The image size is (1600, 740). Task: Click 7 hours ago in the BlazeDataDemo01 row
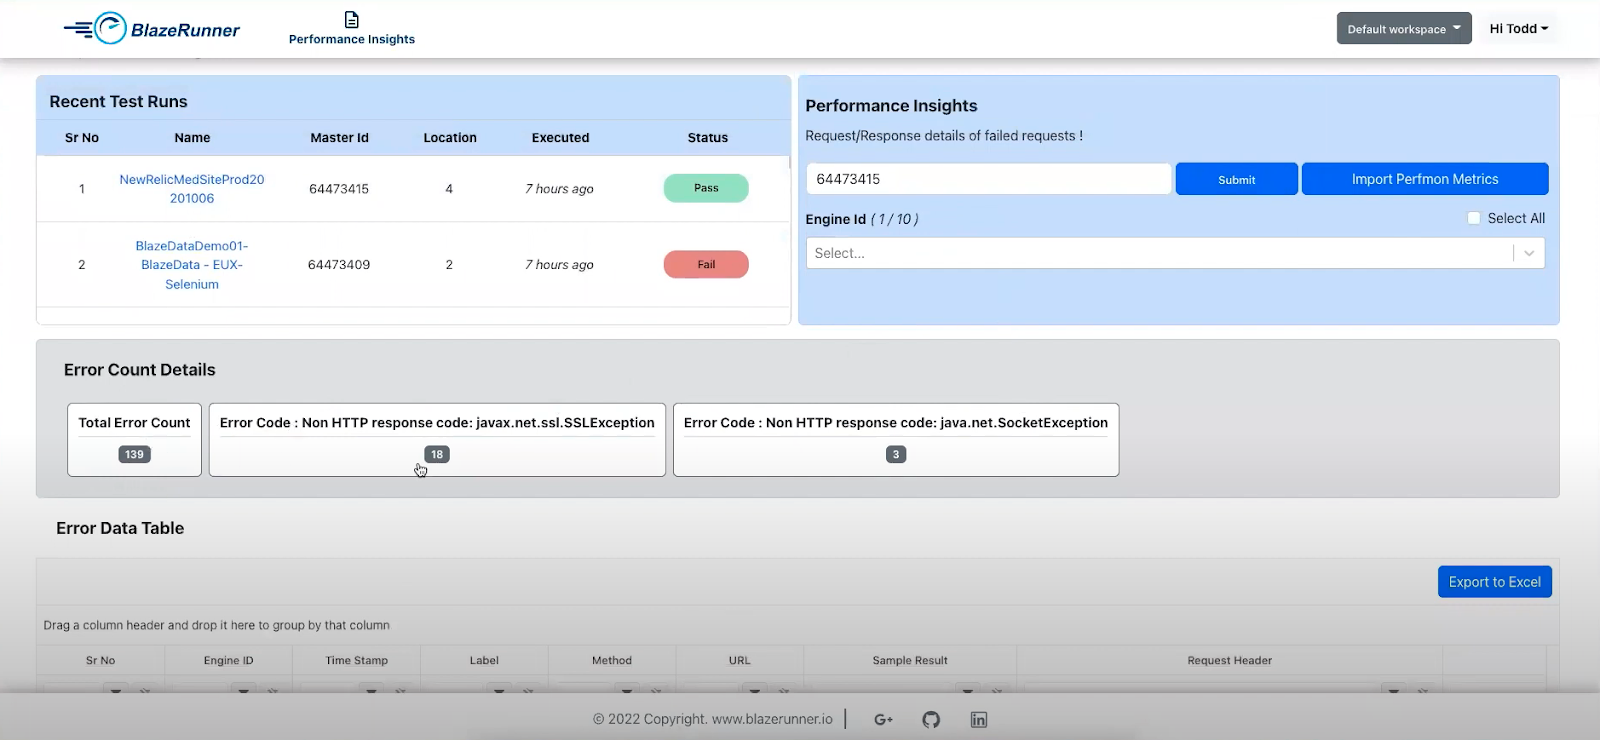pyautogui.click(x=560, y=265)
